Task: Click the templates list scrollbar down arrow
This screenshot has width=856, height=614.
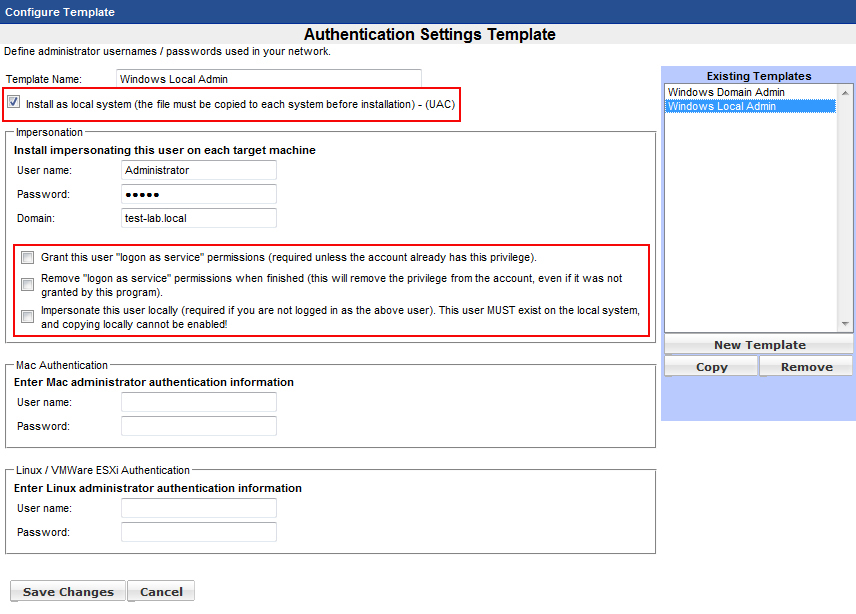Action: [846, 324]
